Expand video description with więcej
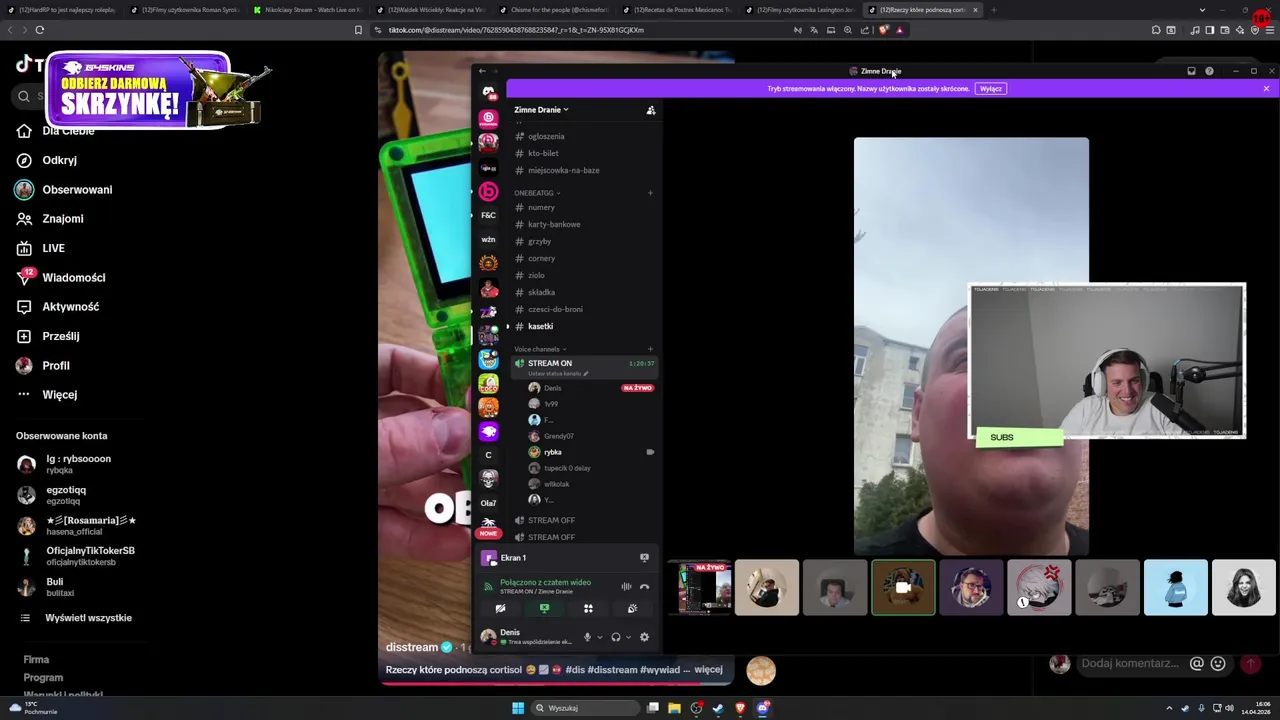This screenshot has width=1280, height=720. (x=708, y=670)
